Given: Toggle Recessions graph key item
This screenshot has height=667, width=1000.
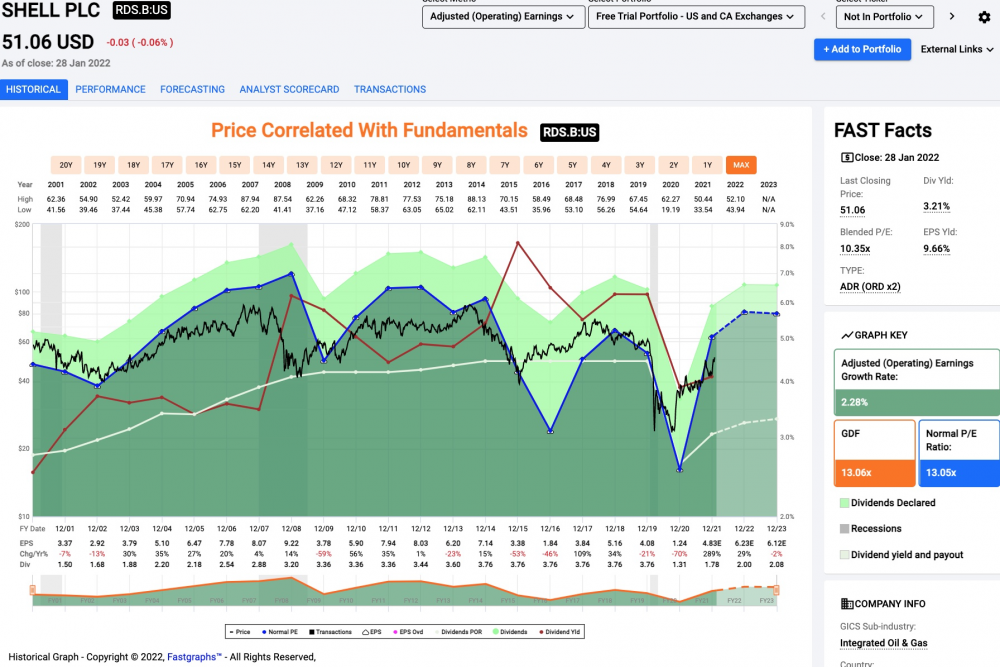Looking at the screenshot, I should (871, 529).
